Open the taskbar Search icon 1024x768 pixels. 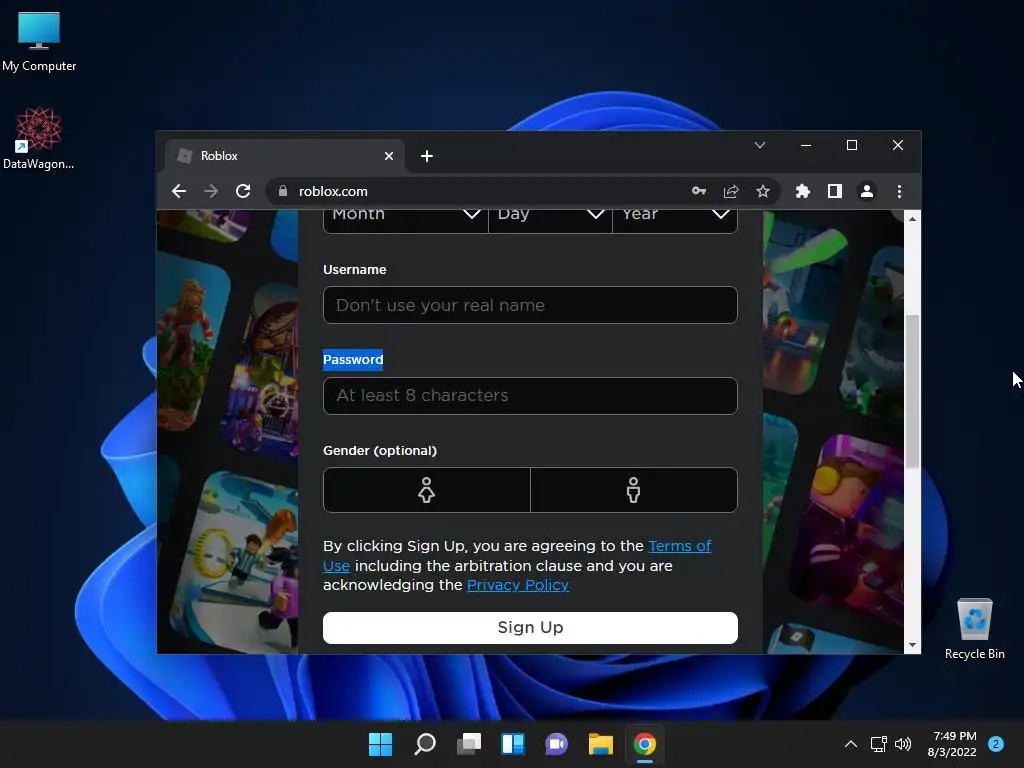click(425, 744)
